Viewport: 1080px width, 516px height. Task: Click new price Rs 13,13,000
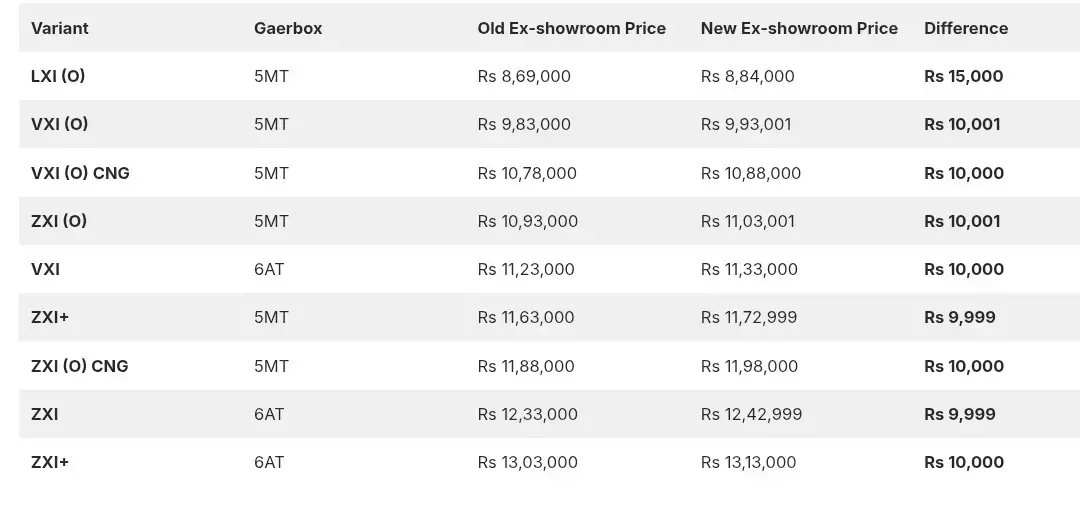pyautogui.click(x=749, y=462)
